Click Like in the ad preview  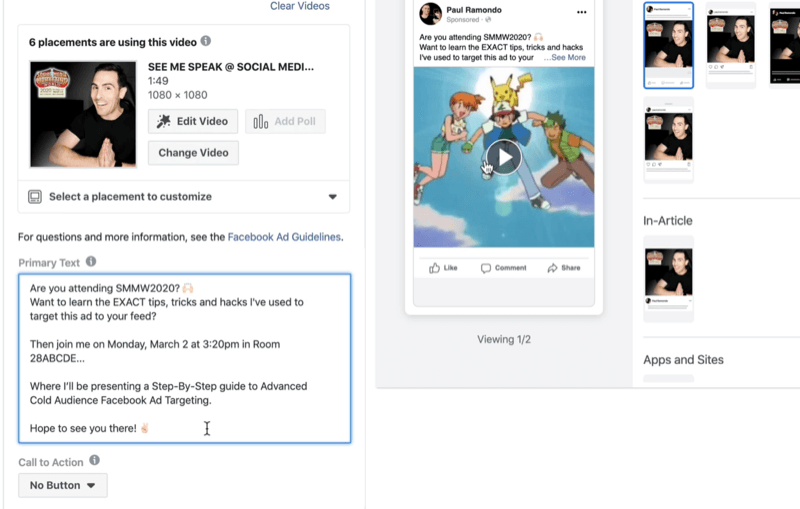pyautogui.click(x=443, y=268)
